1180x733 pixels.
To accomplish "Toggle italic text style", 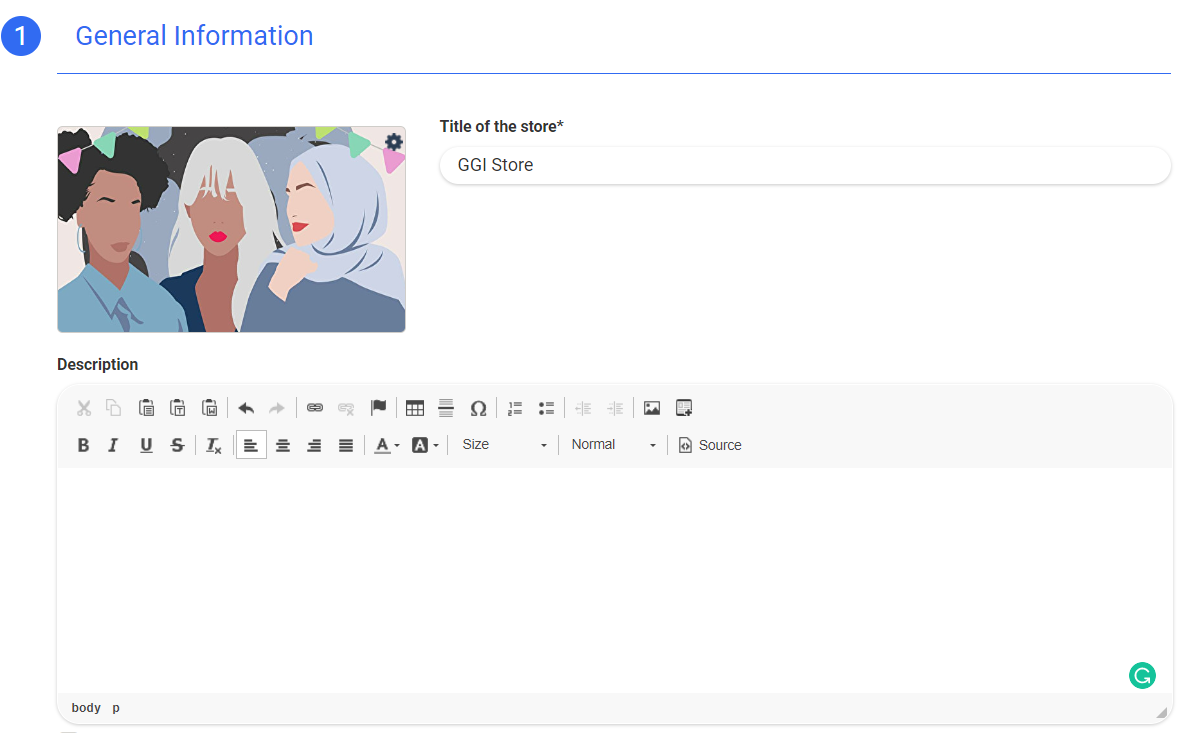I will pyautogui.click(x=113, y=446).
